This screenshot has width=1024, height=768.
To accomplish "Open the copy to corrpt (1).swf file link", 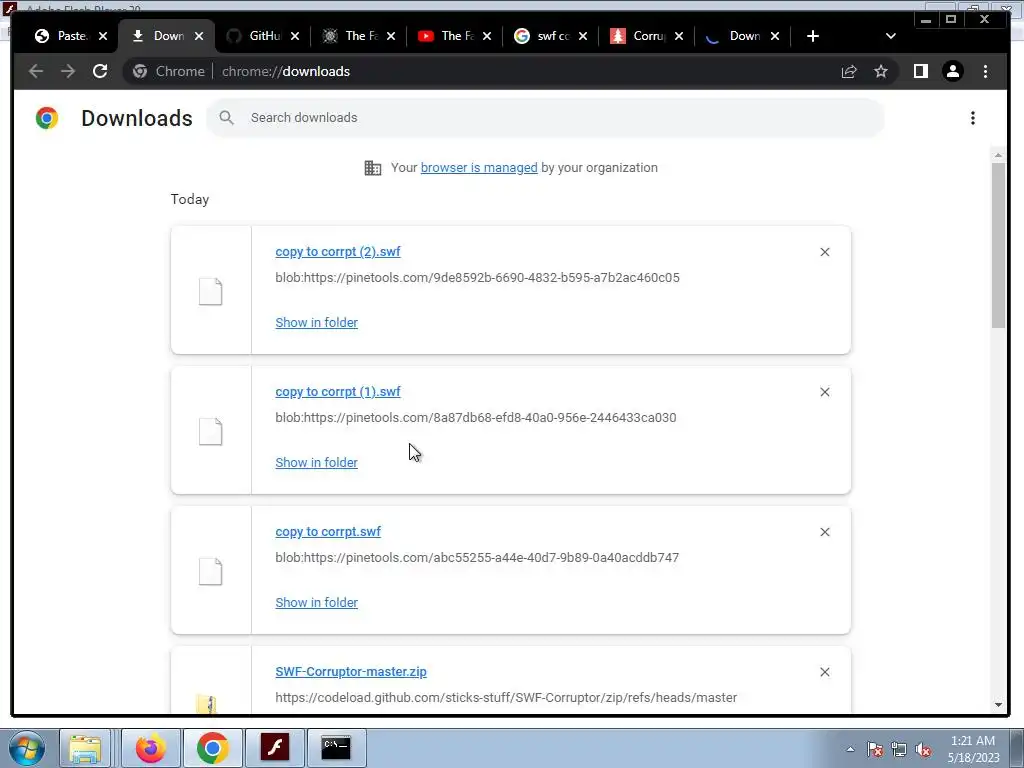I will click(338, 392).
